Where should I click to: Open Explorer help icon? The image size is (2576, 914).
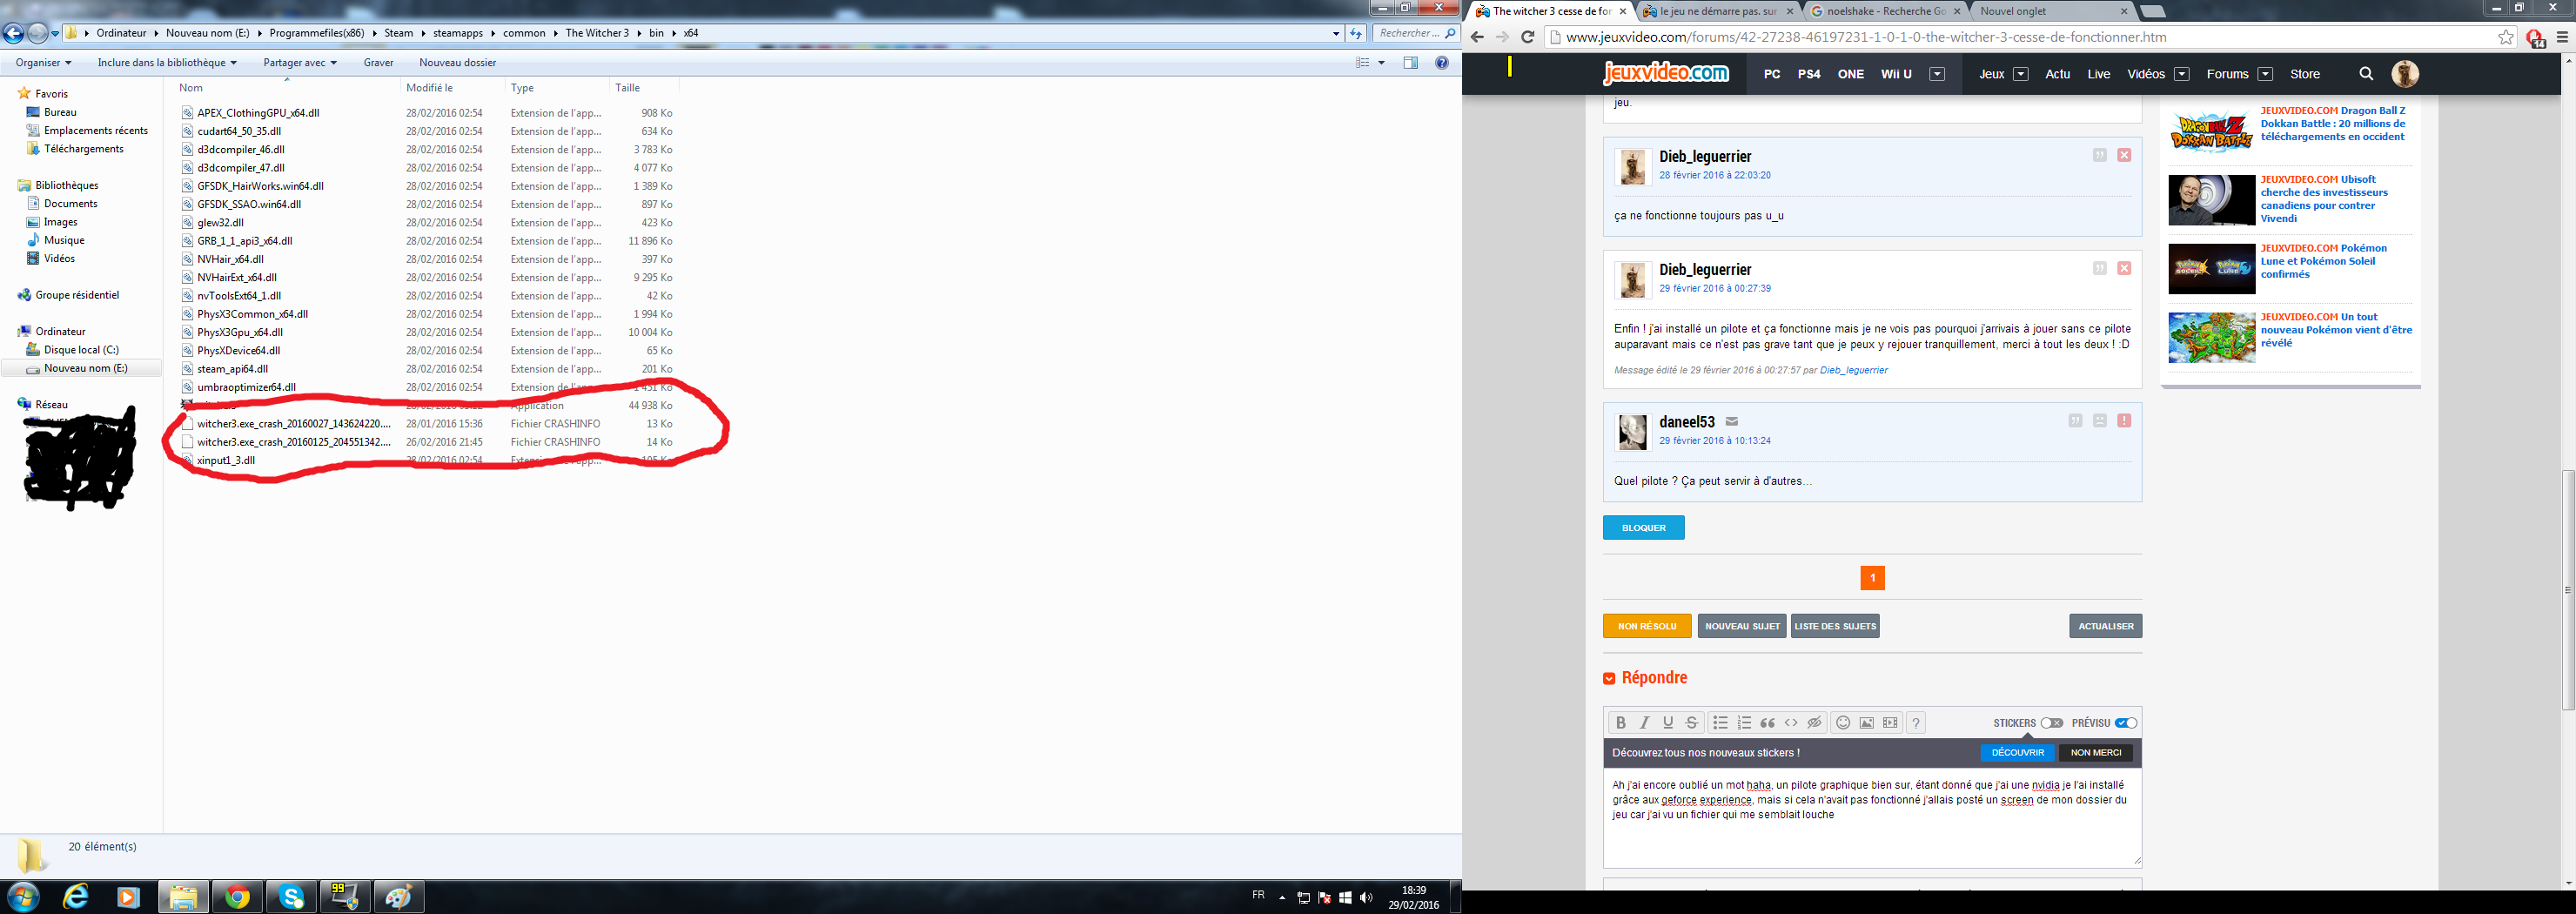pyautogui.click(x=1442, y=63)
